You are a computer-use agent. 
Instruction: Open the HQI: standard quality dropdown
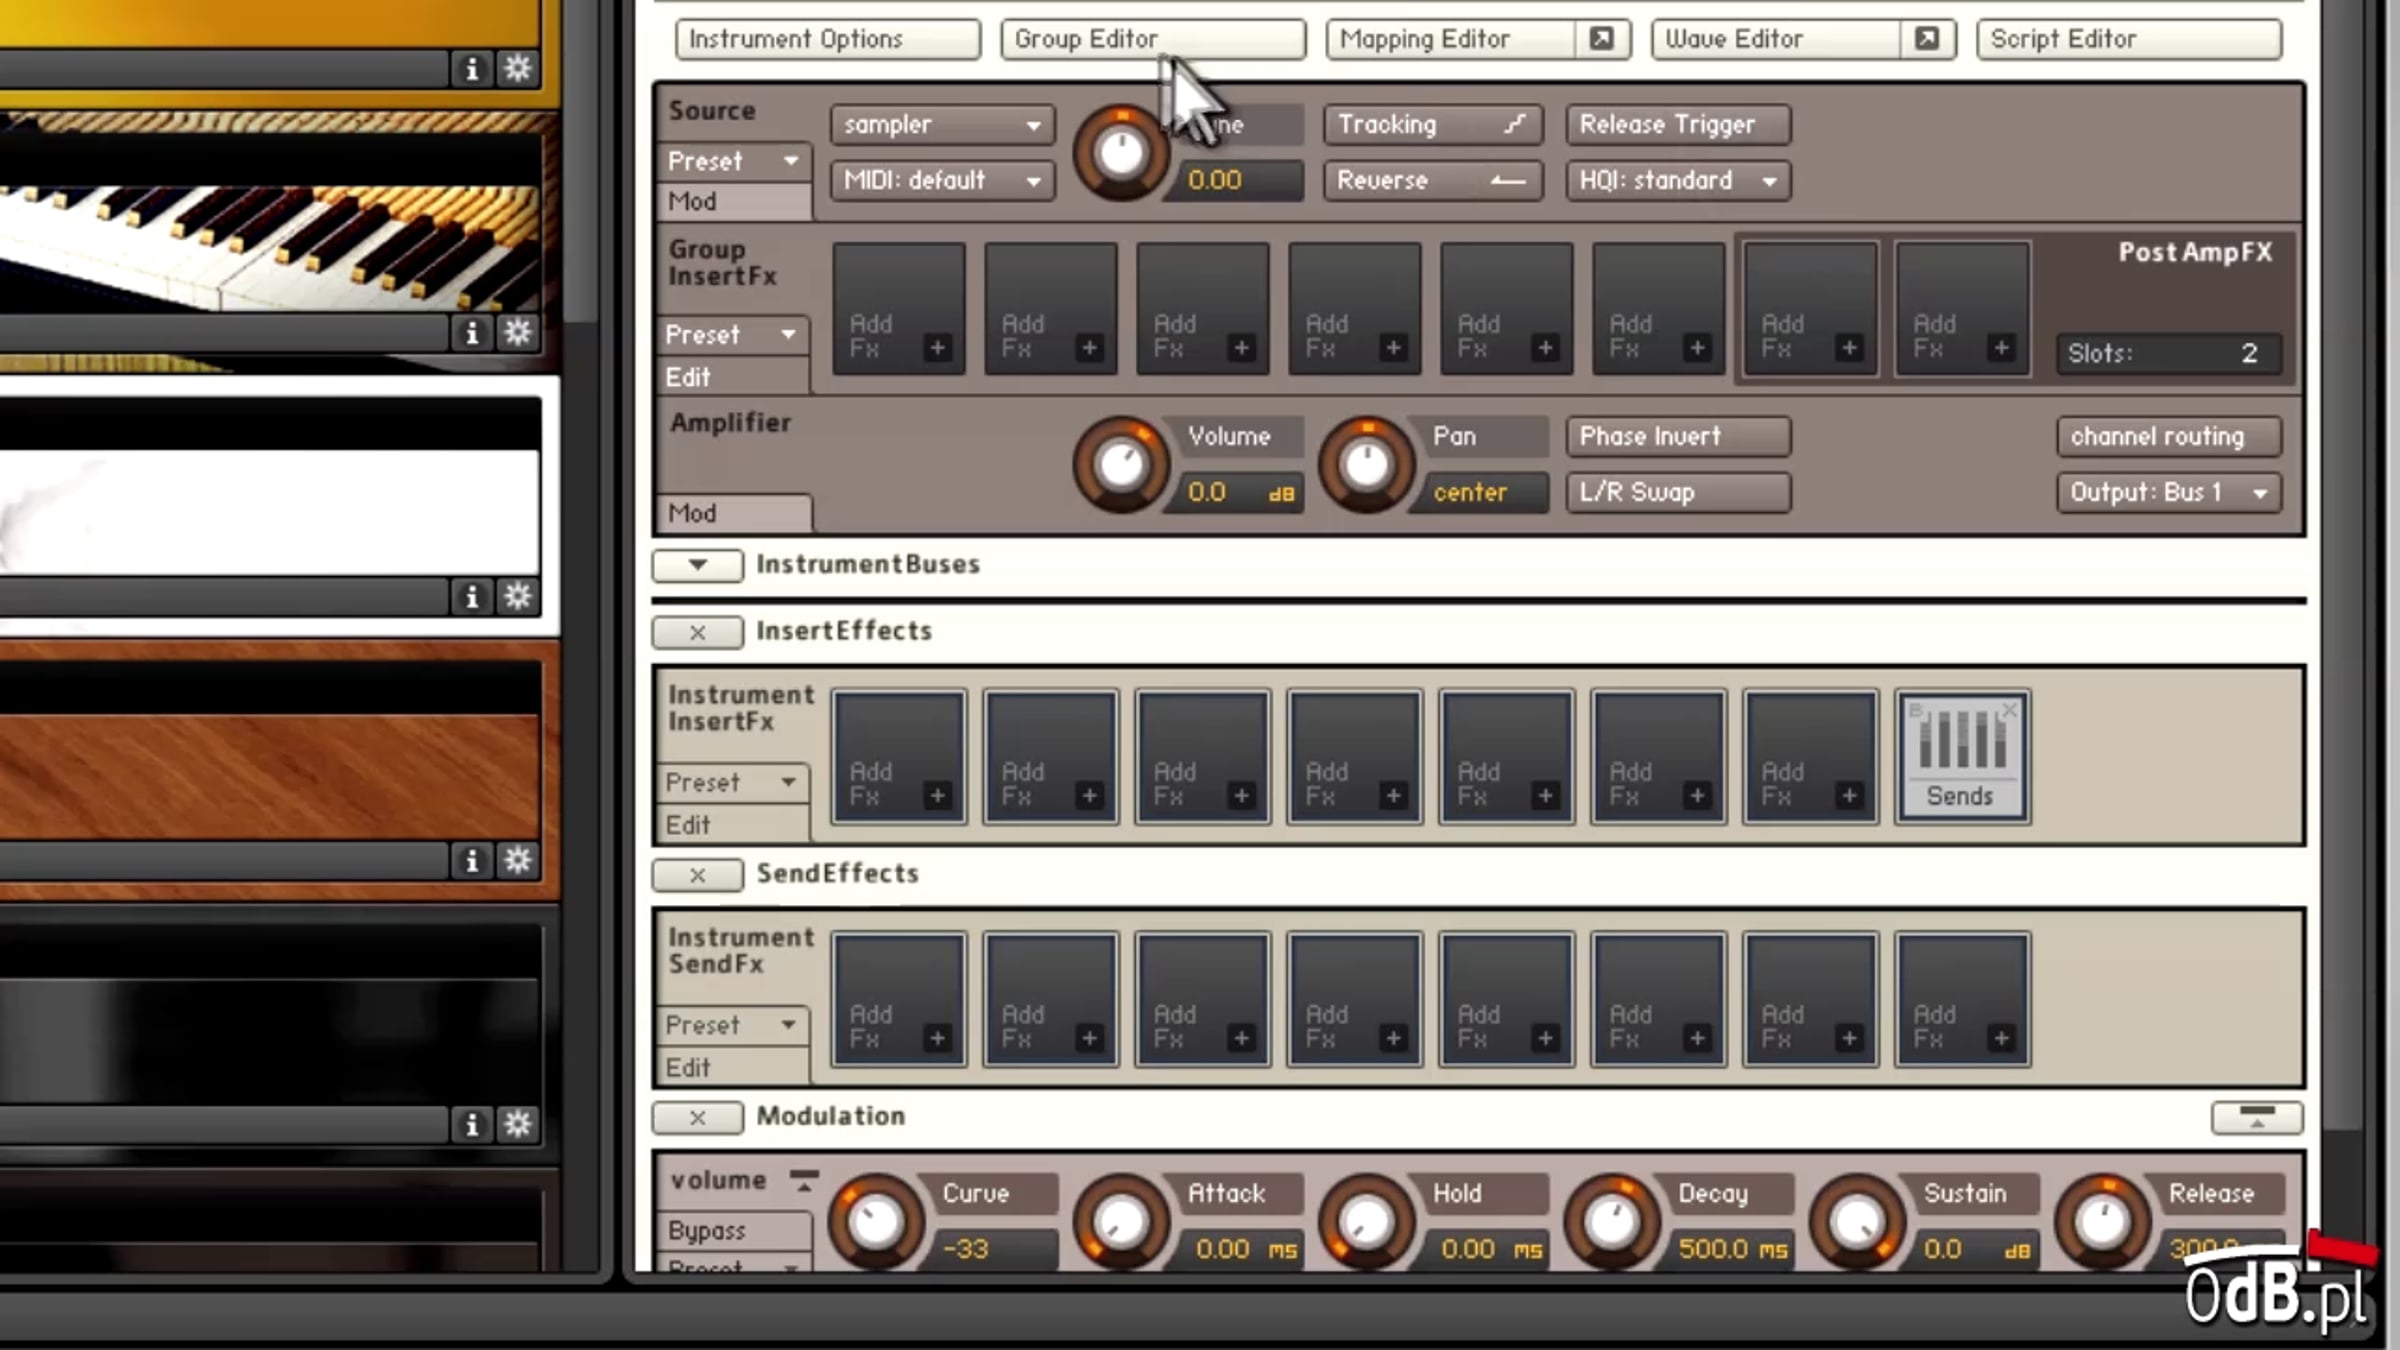(x=1678, y=181)
